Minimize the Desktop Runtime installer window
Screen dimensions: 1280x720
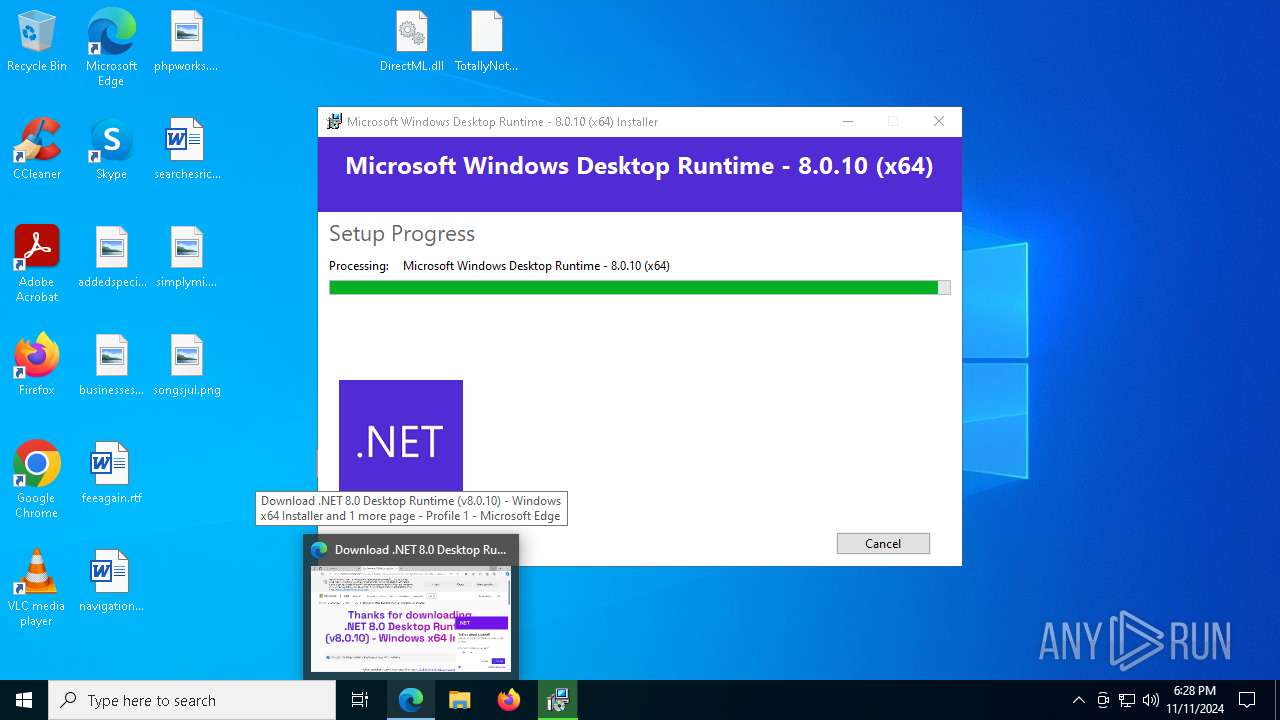[x=848, y=121]
